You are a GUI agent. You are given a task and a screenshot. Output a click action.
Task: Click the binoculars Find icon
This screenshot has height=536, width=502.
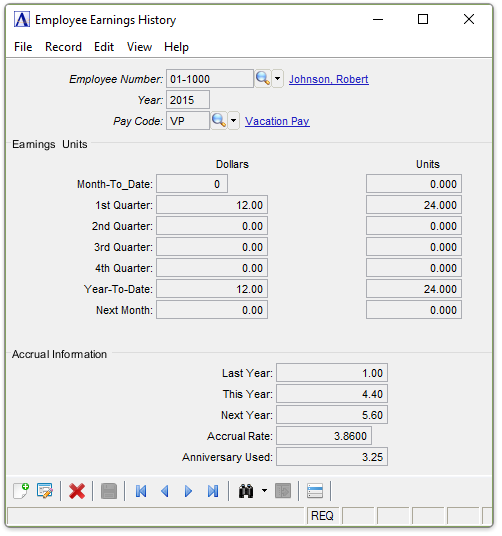click(246, 491)
